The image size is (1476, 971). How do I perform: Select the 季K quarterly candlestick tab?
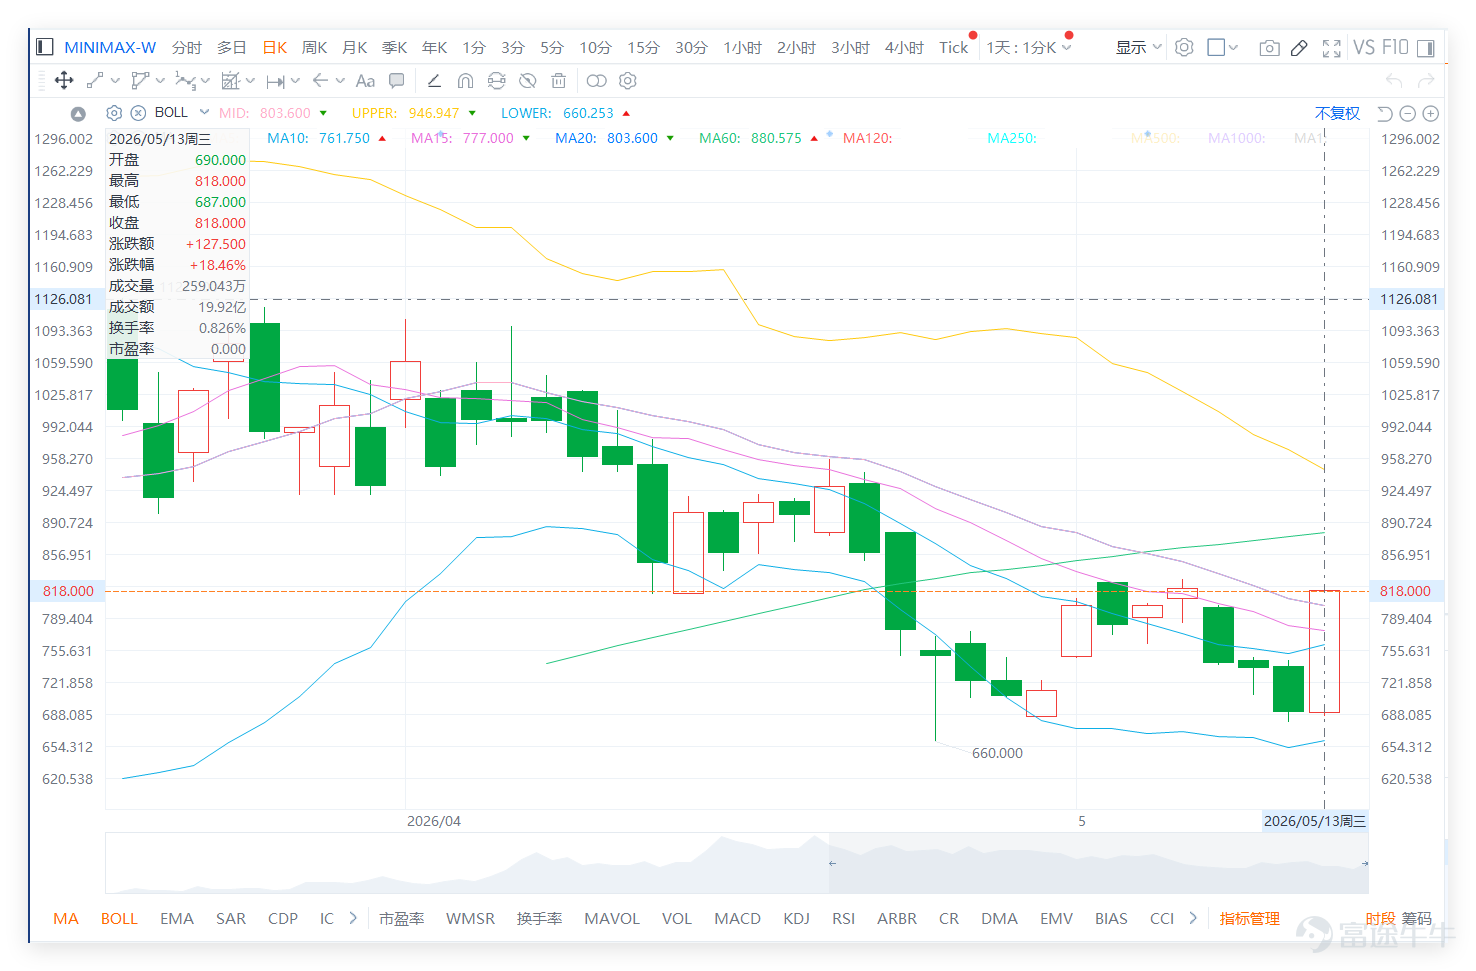tap(395, 47)
